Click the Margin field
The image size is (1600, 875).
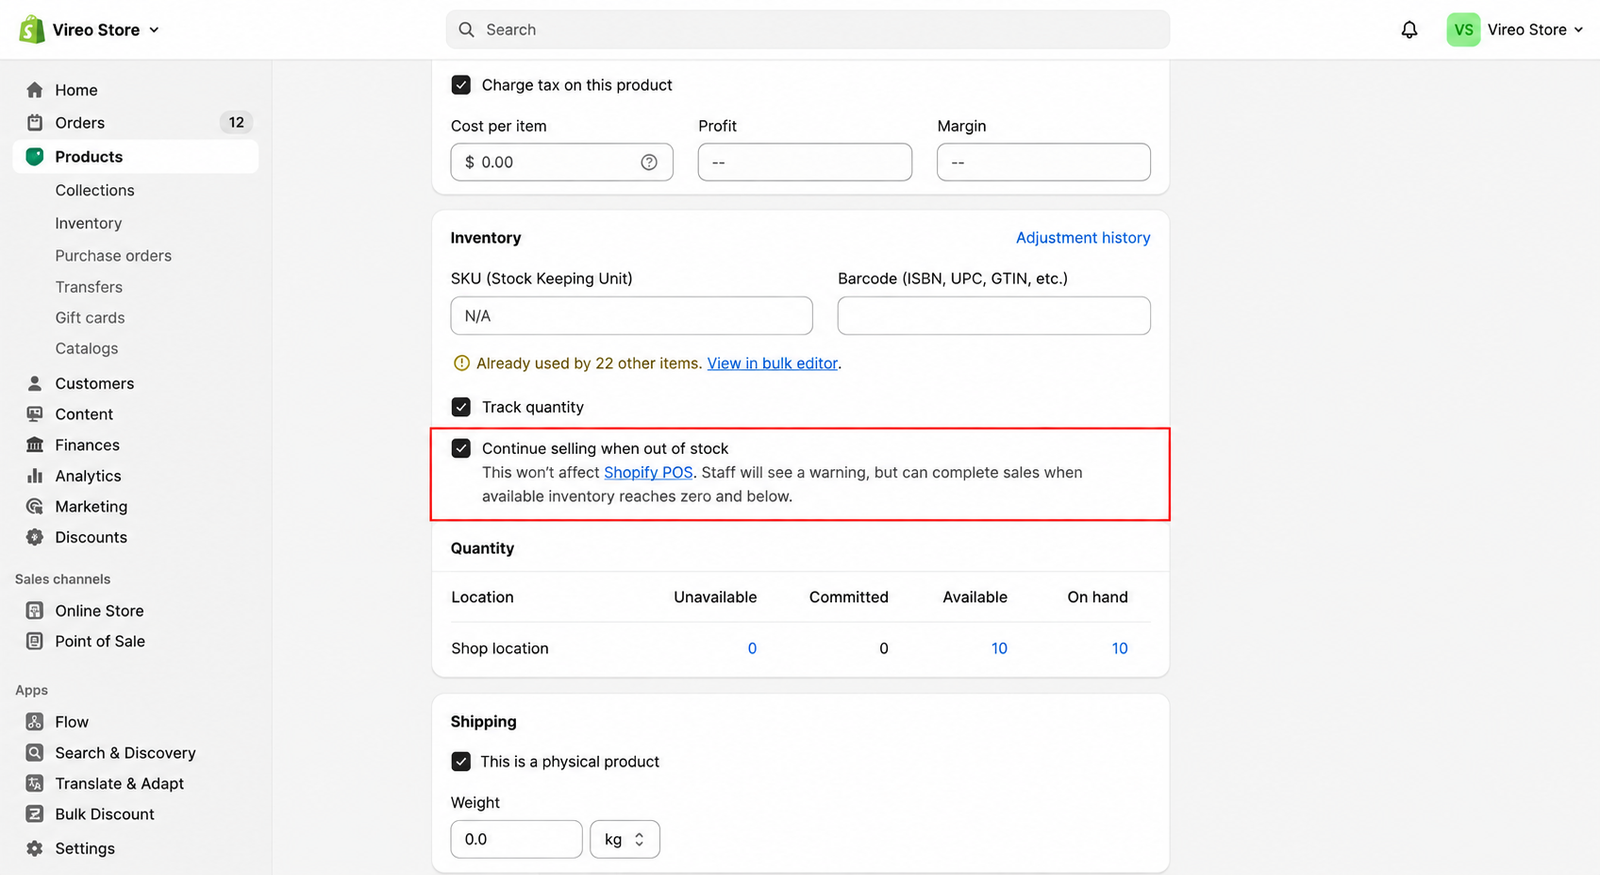click(1044, 162)
